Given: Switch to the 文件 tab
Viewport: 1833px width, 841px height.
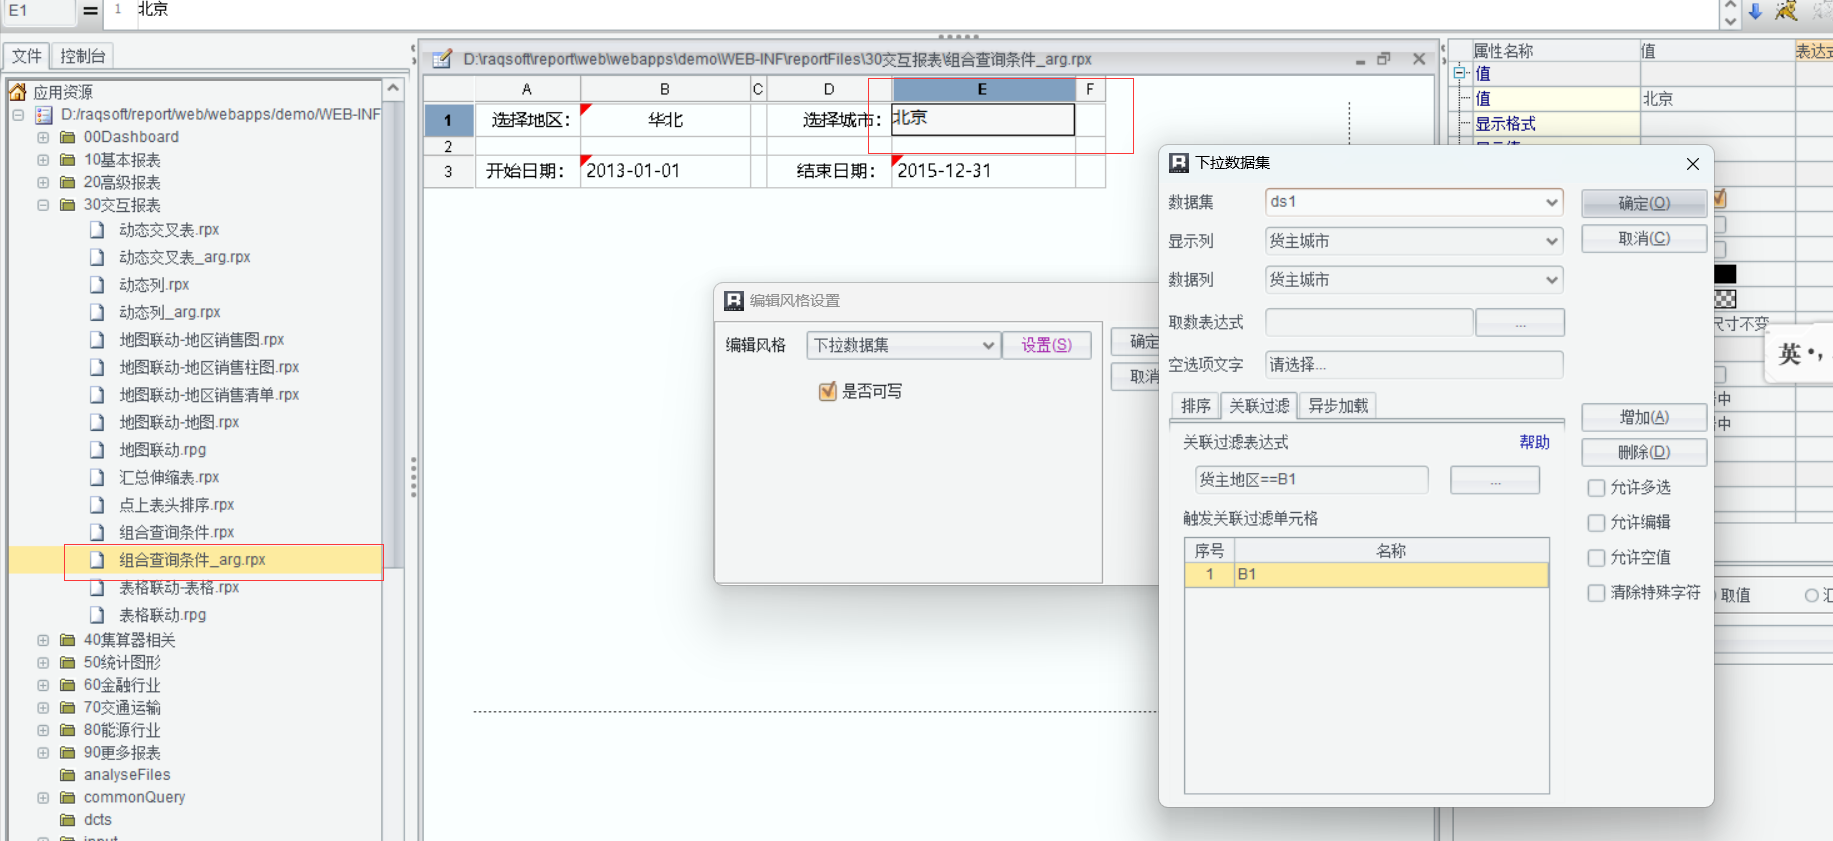Looking at the screenshot, I should click(27, 56).
